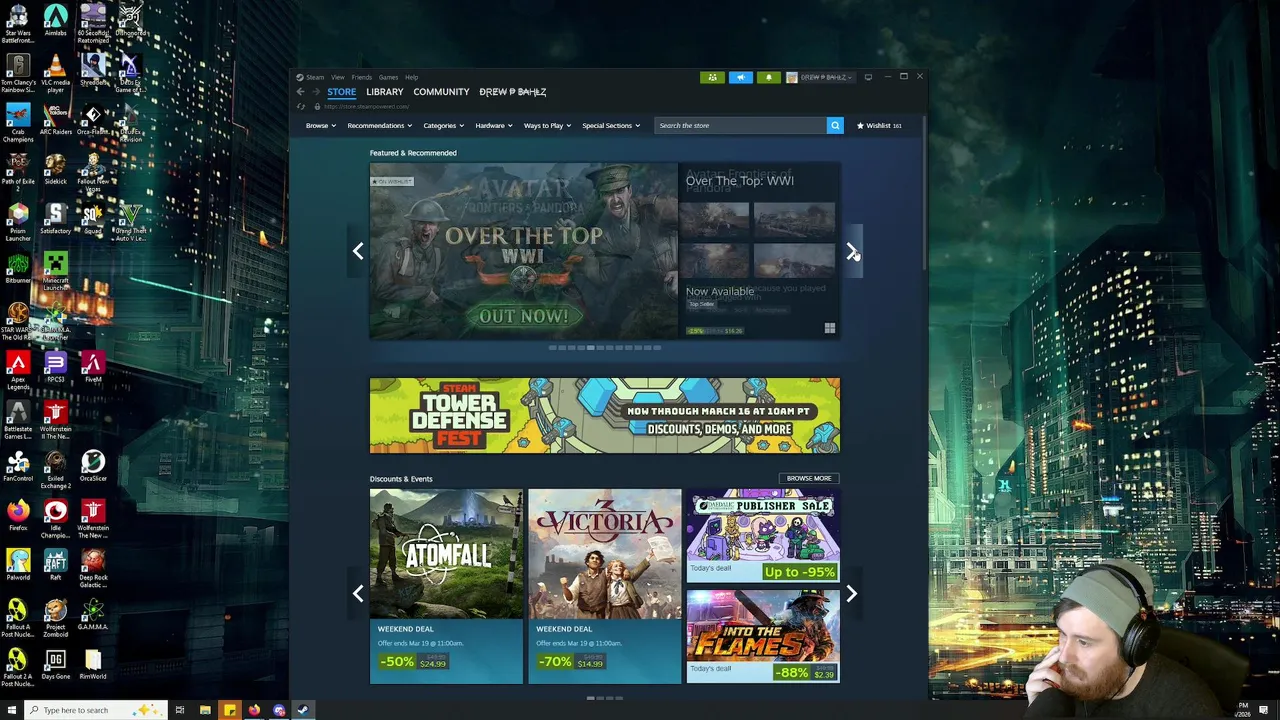
Task: Click in the store search field
Action: pyautogui.click(x=740, y=125)
